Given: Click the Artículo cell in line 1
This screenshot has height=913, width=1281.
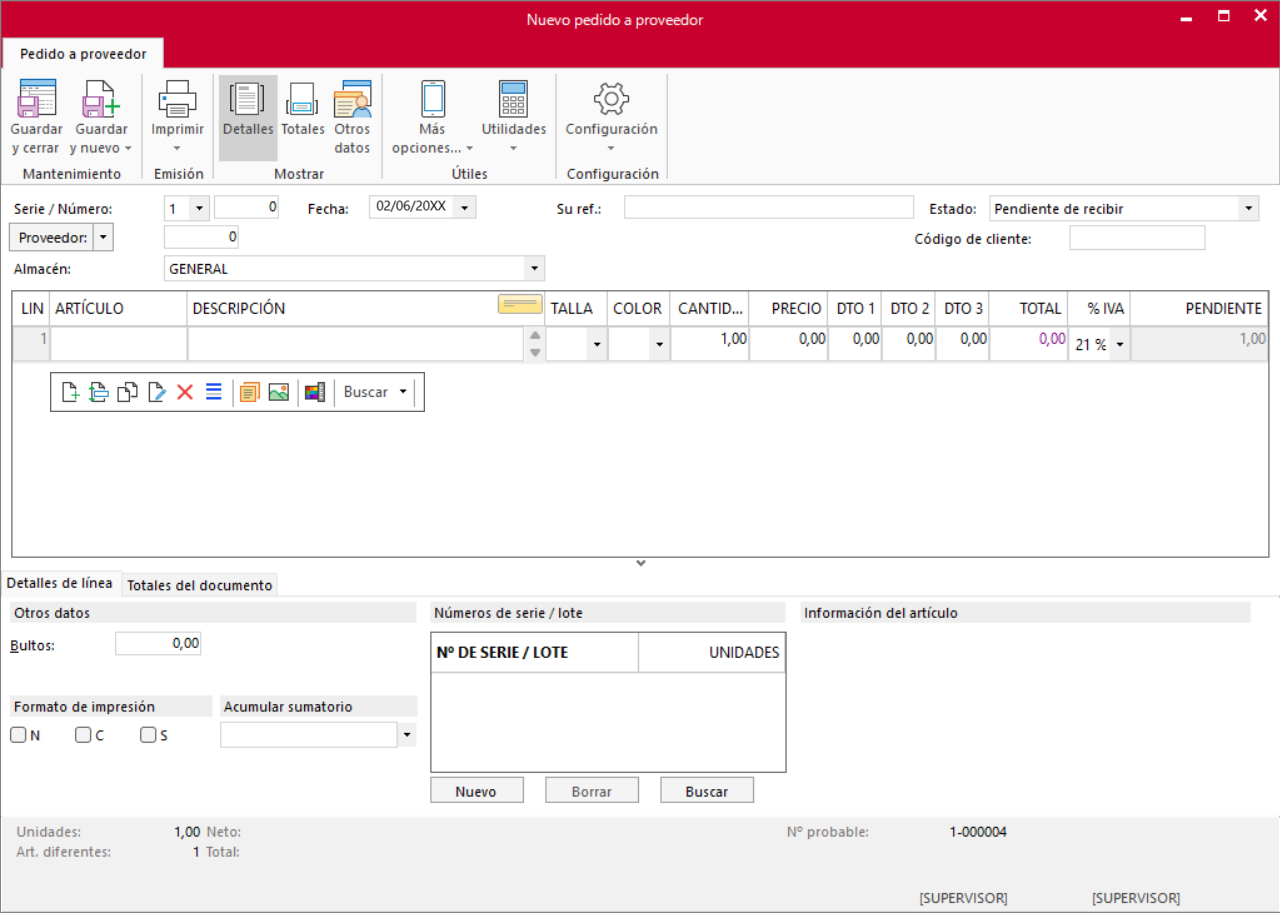Looking at the screenshot, I should tap(119, 344).
